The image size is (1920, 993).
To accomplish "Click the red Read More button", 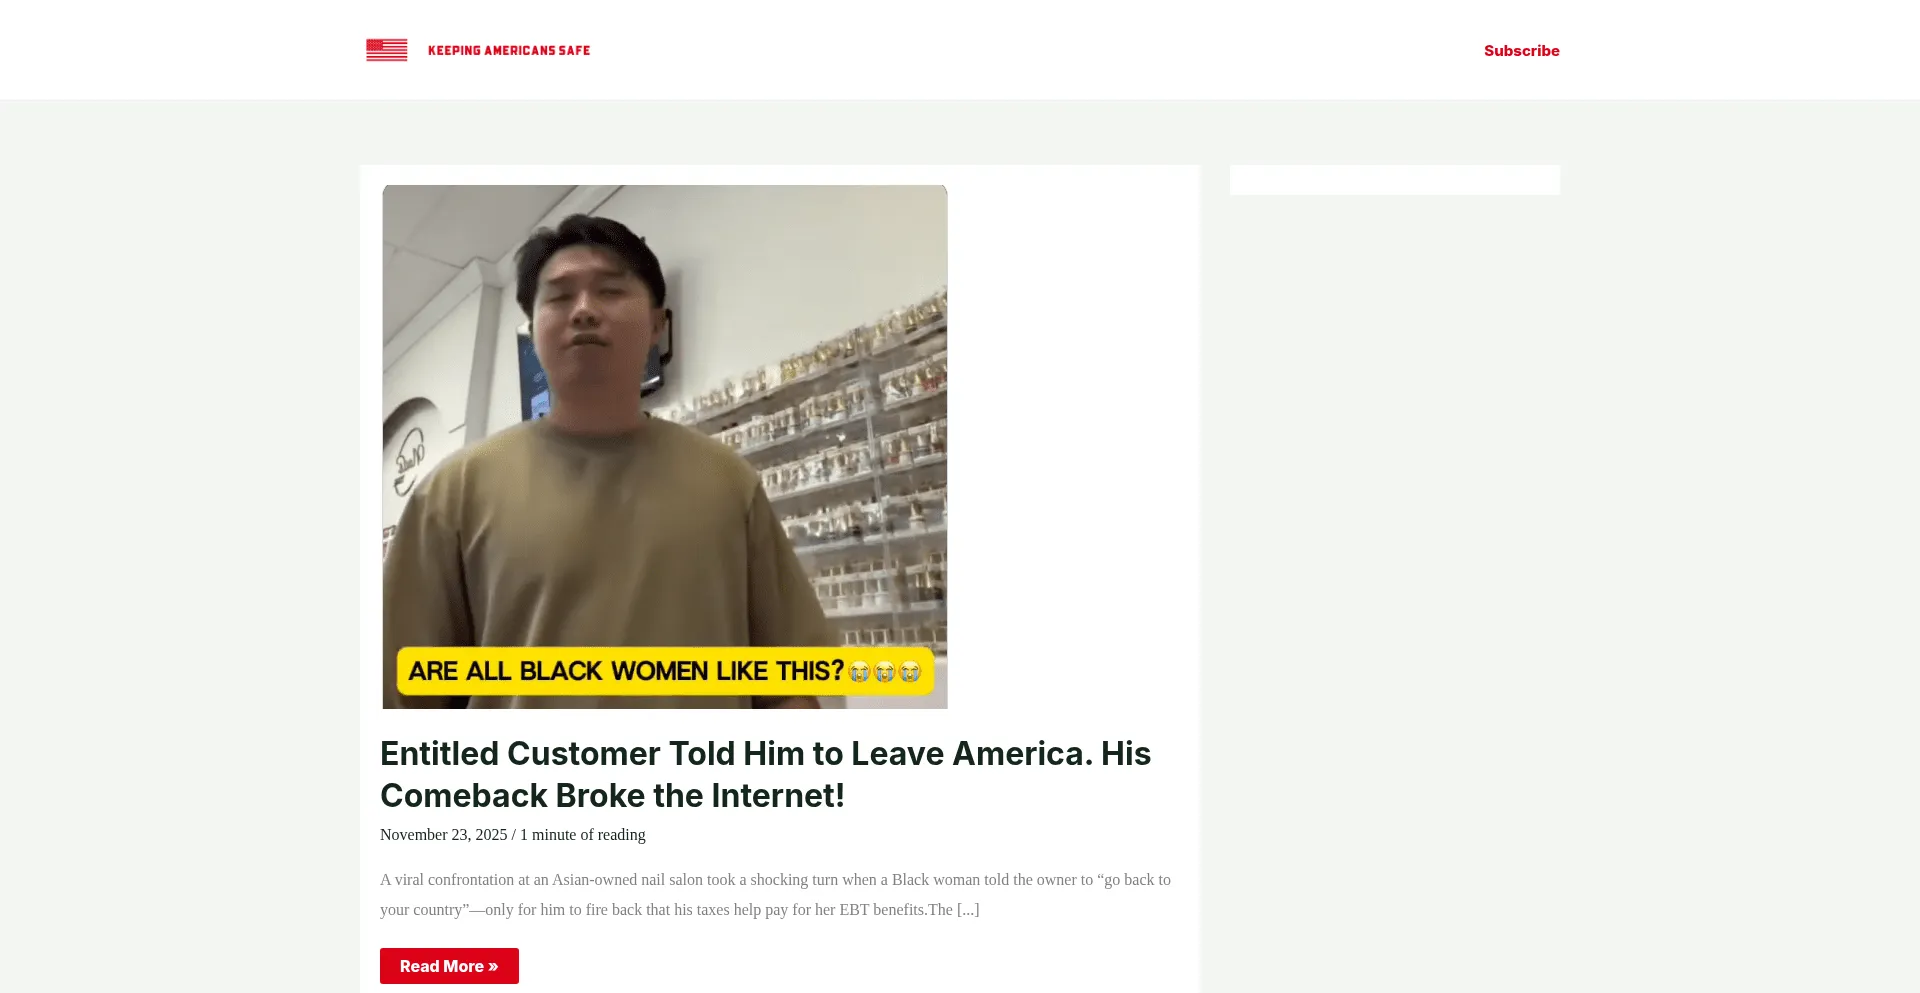I will pyautogui.click(x=449, y=966).
